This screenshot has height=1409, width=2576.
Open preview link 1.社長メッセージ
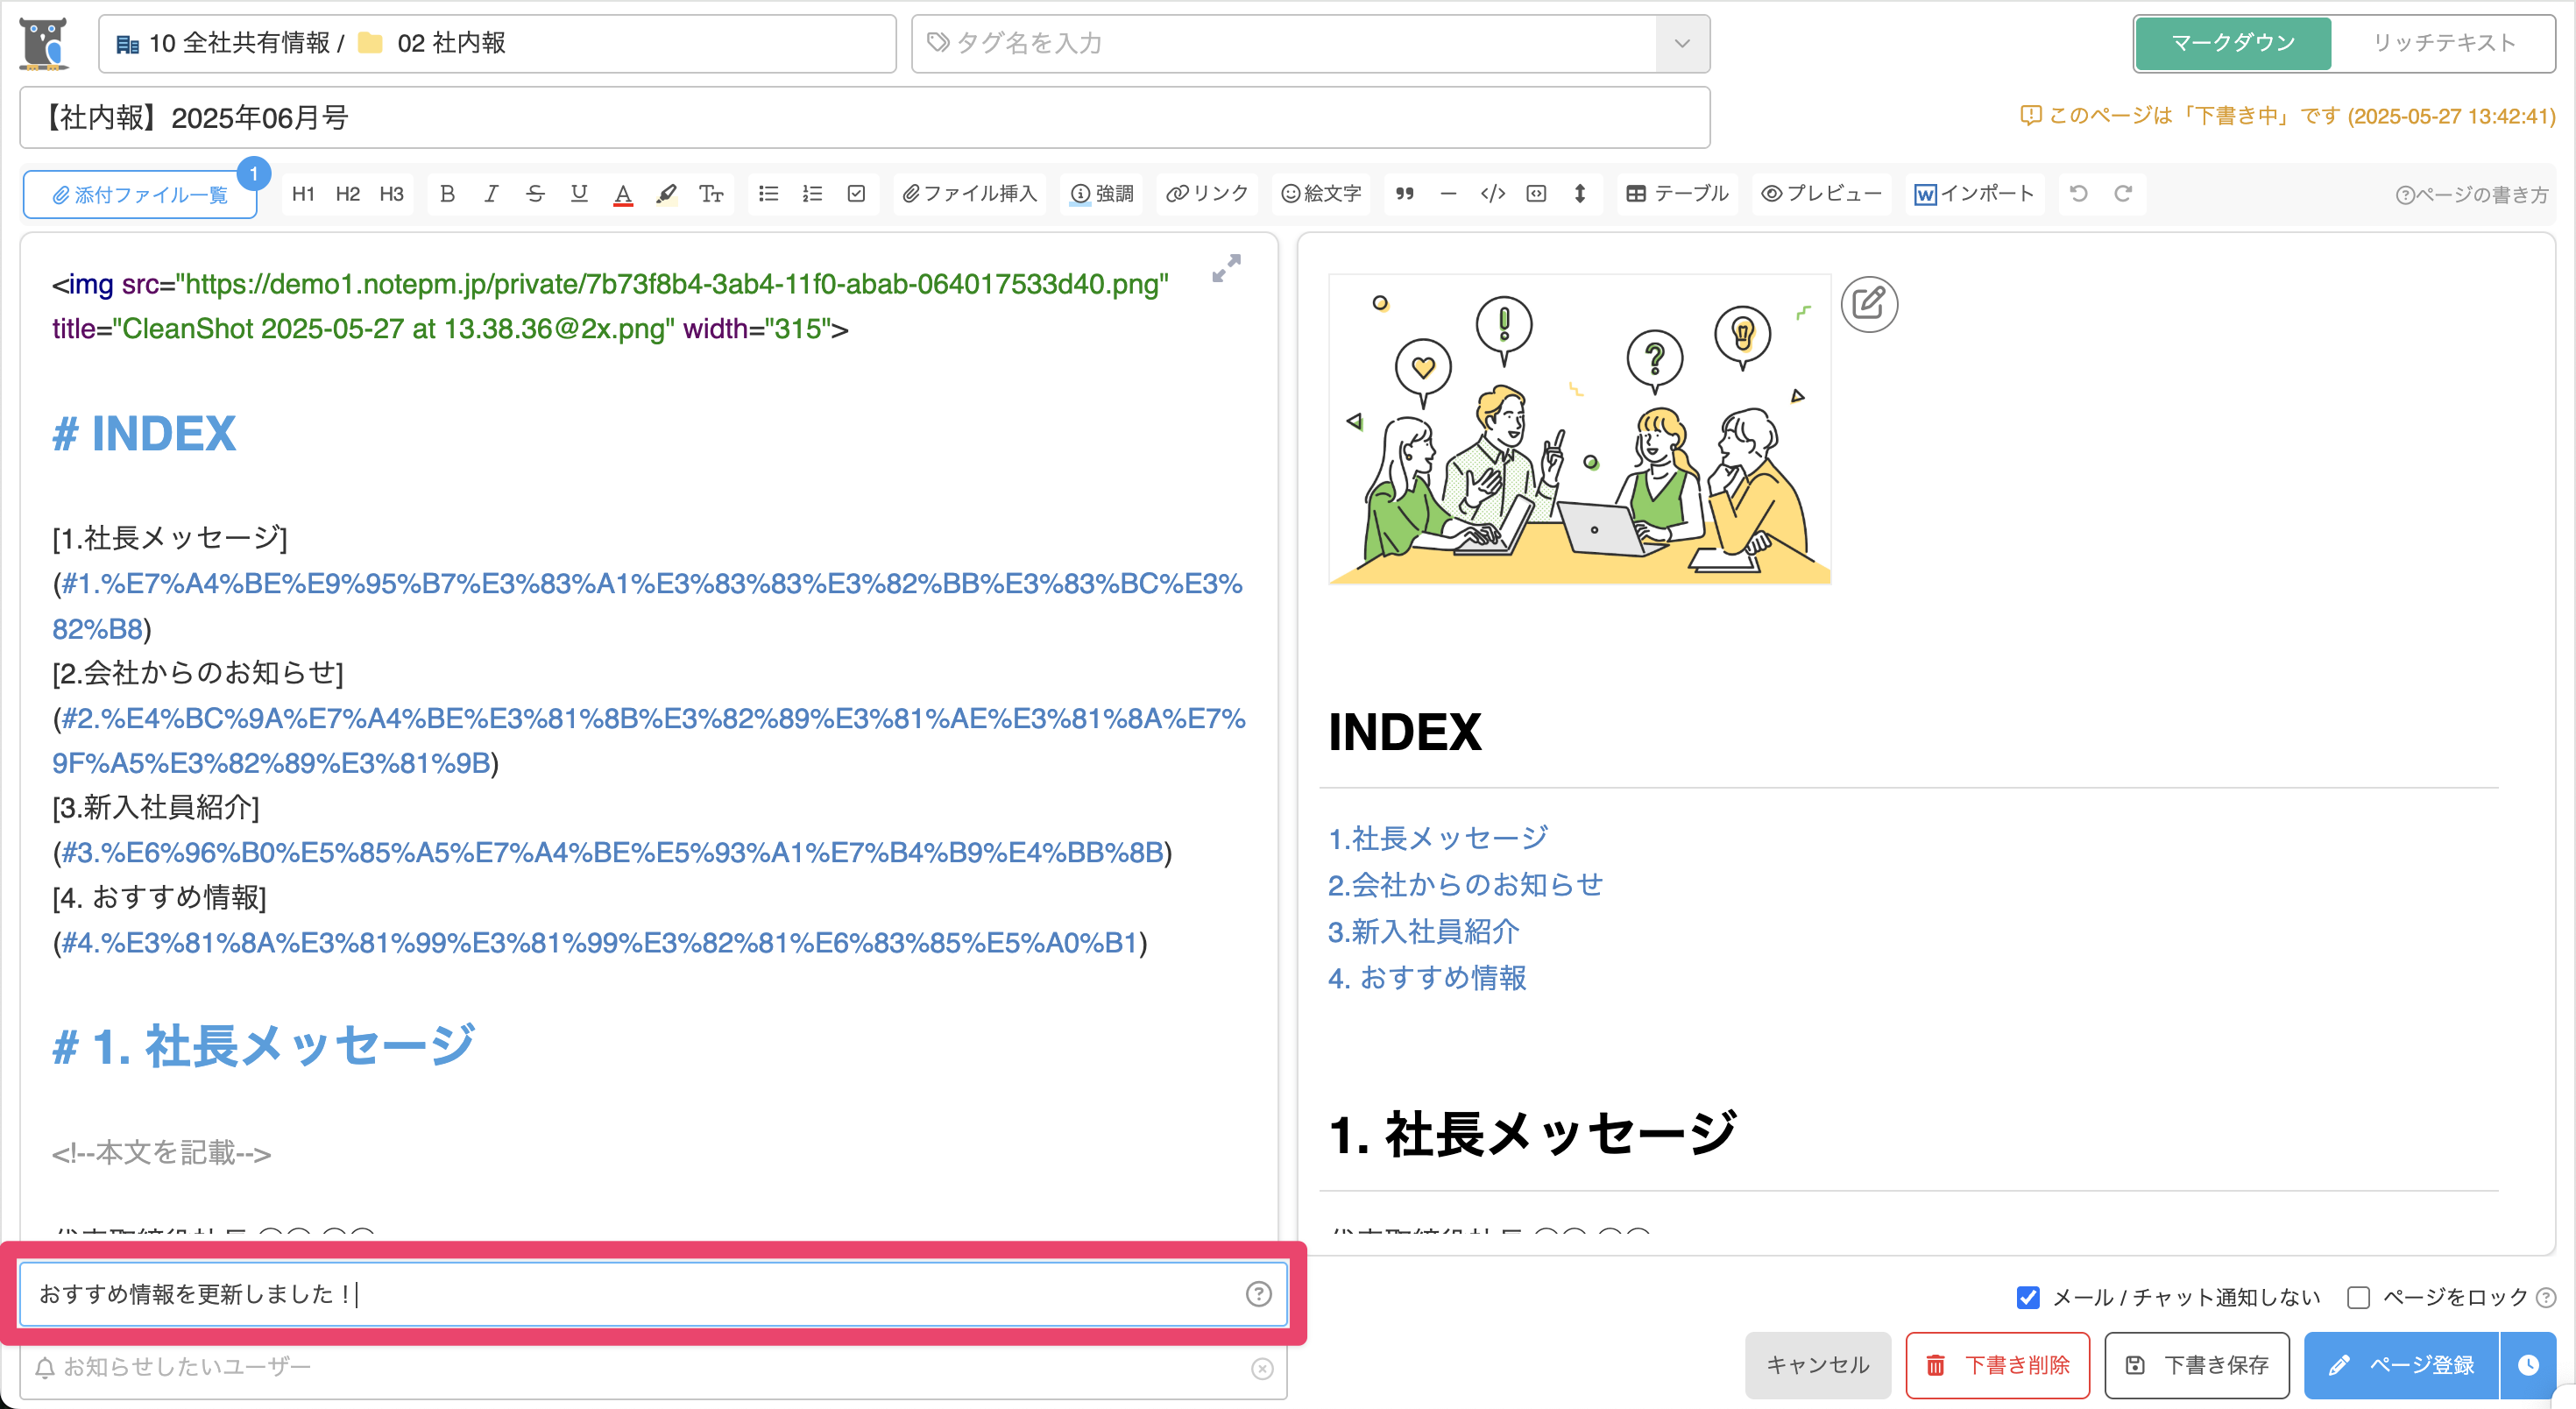[1438, 838]
